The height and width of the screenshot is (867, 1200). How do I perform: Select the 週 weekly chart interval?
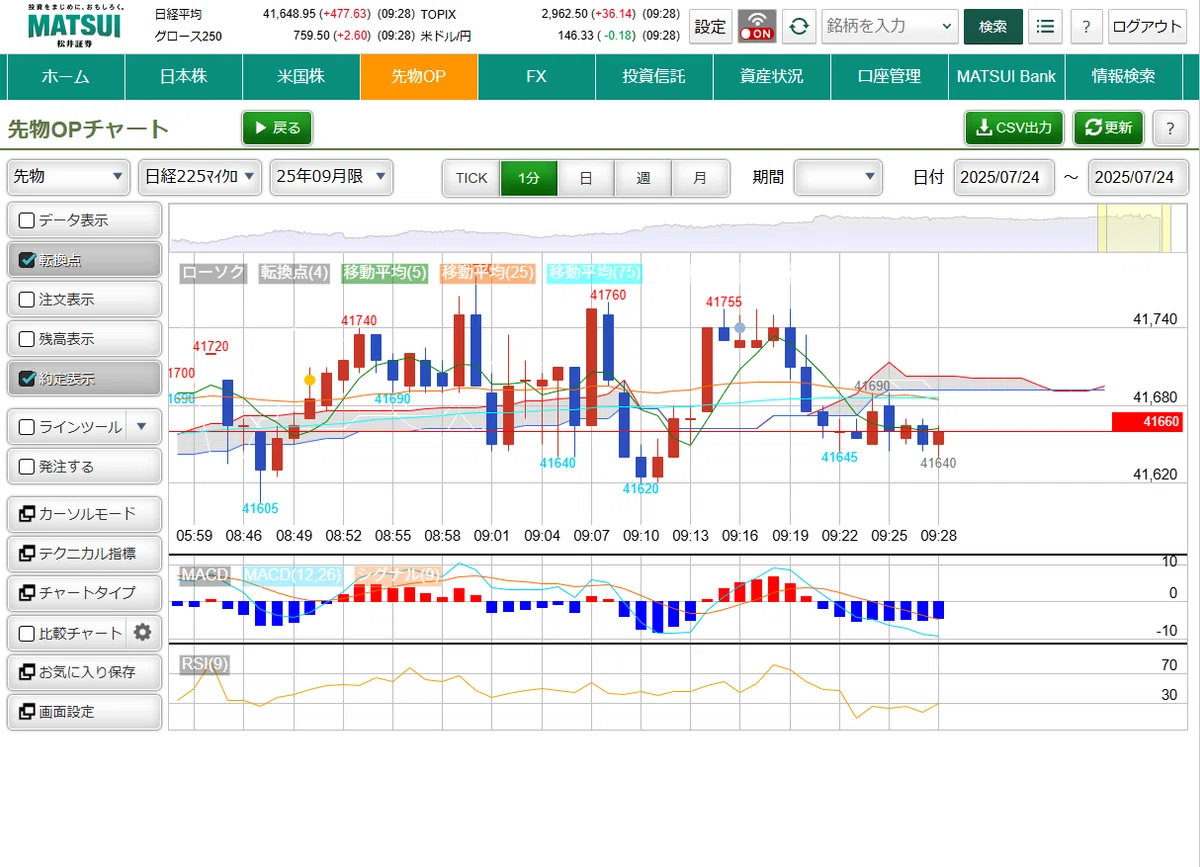[x=643, y=178]
